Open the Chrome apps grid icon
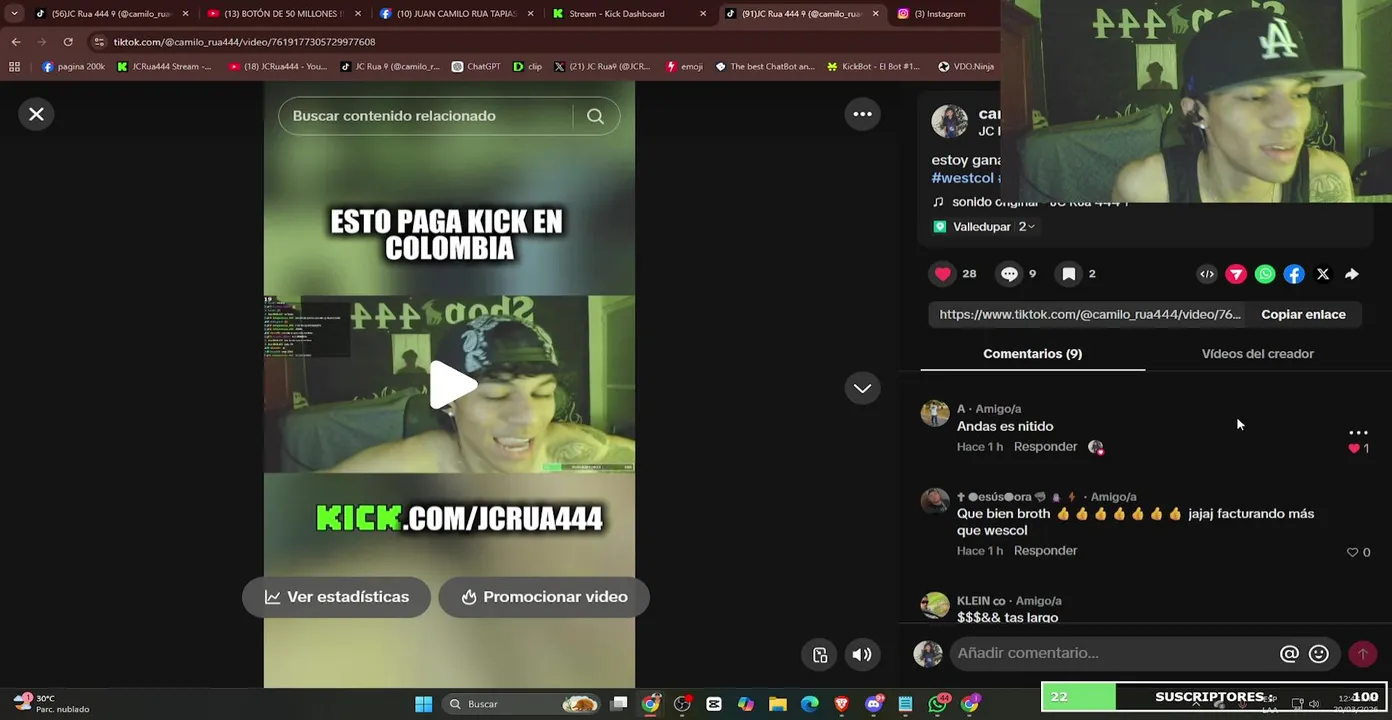This screenshot has width=1392, height=720. click(x=14, y=67)
